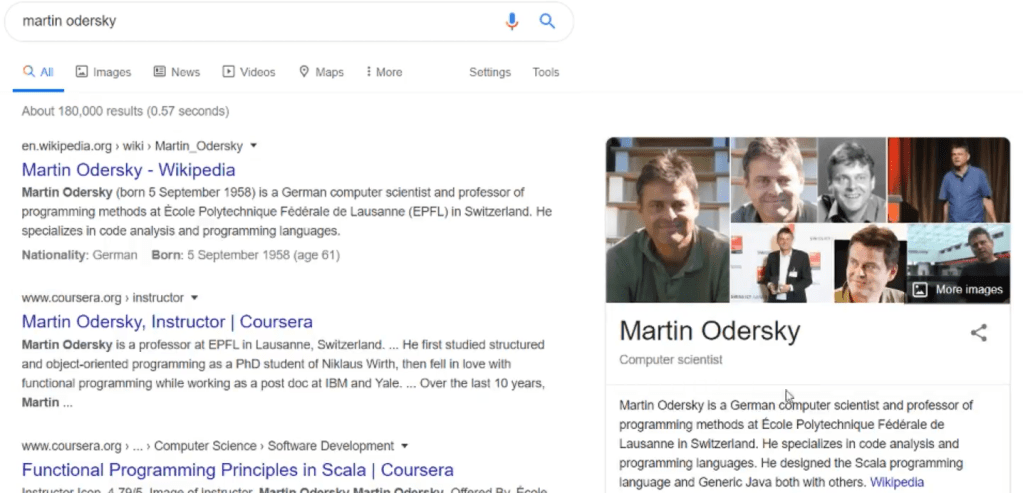Open the Martin Odersky - Wikipedia result
Image resolution: width=1023 pixels, height=493 pixels.
pyautogui.click(x=129, y=170)
